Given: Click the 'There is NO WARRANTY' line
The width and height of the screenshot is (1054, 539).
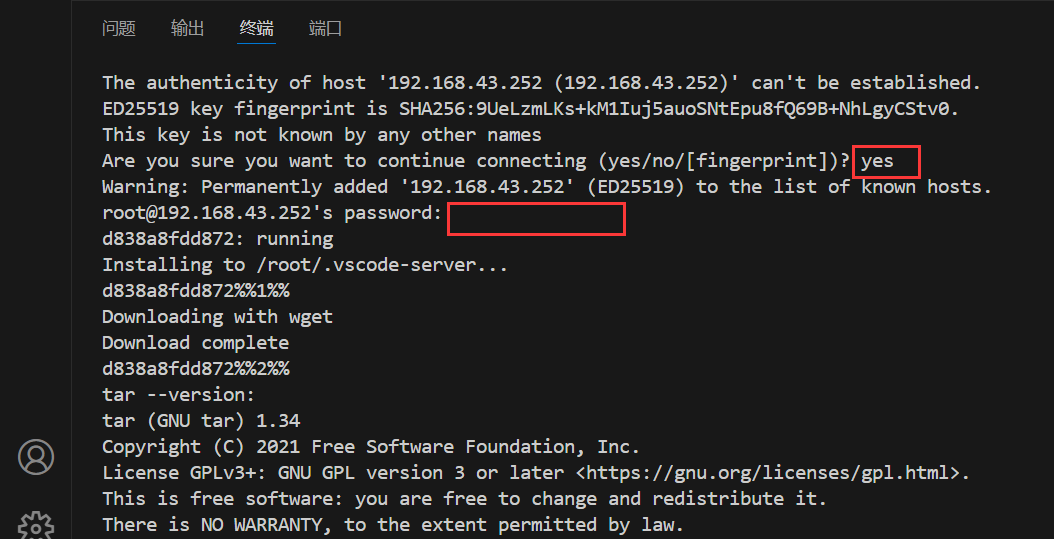Looking at the screenshot, I should click(x=393, y=525).
